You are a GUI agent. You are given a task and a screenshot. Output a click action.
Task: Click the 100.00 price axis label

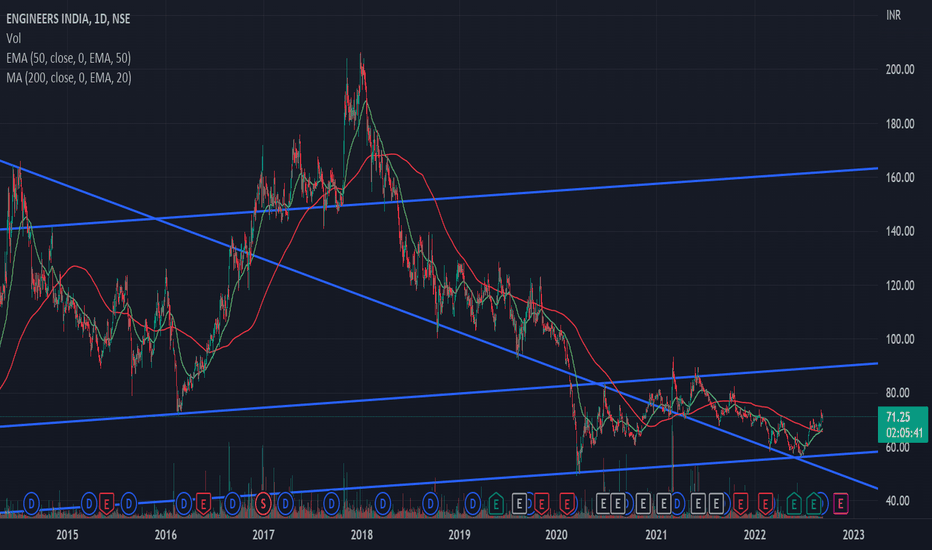900,339
